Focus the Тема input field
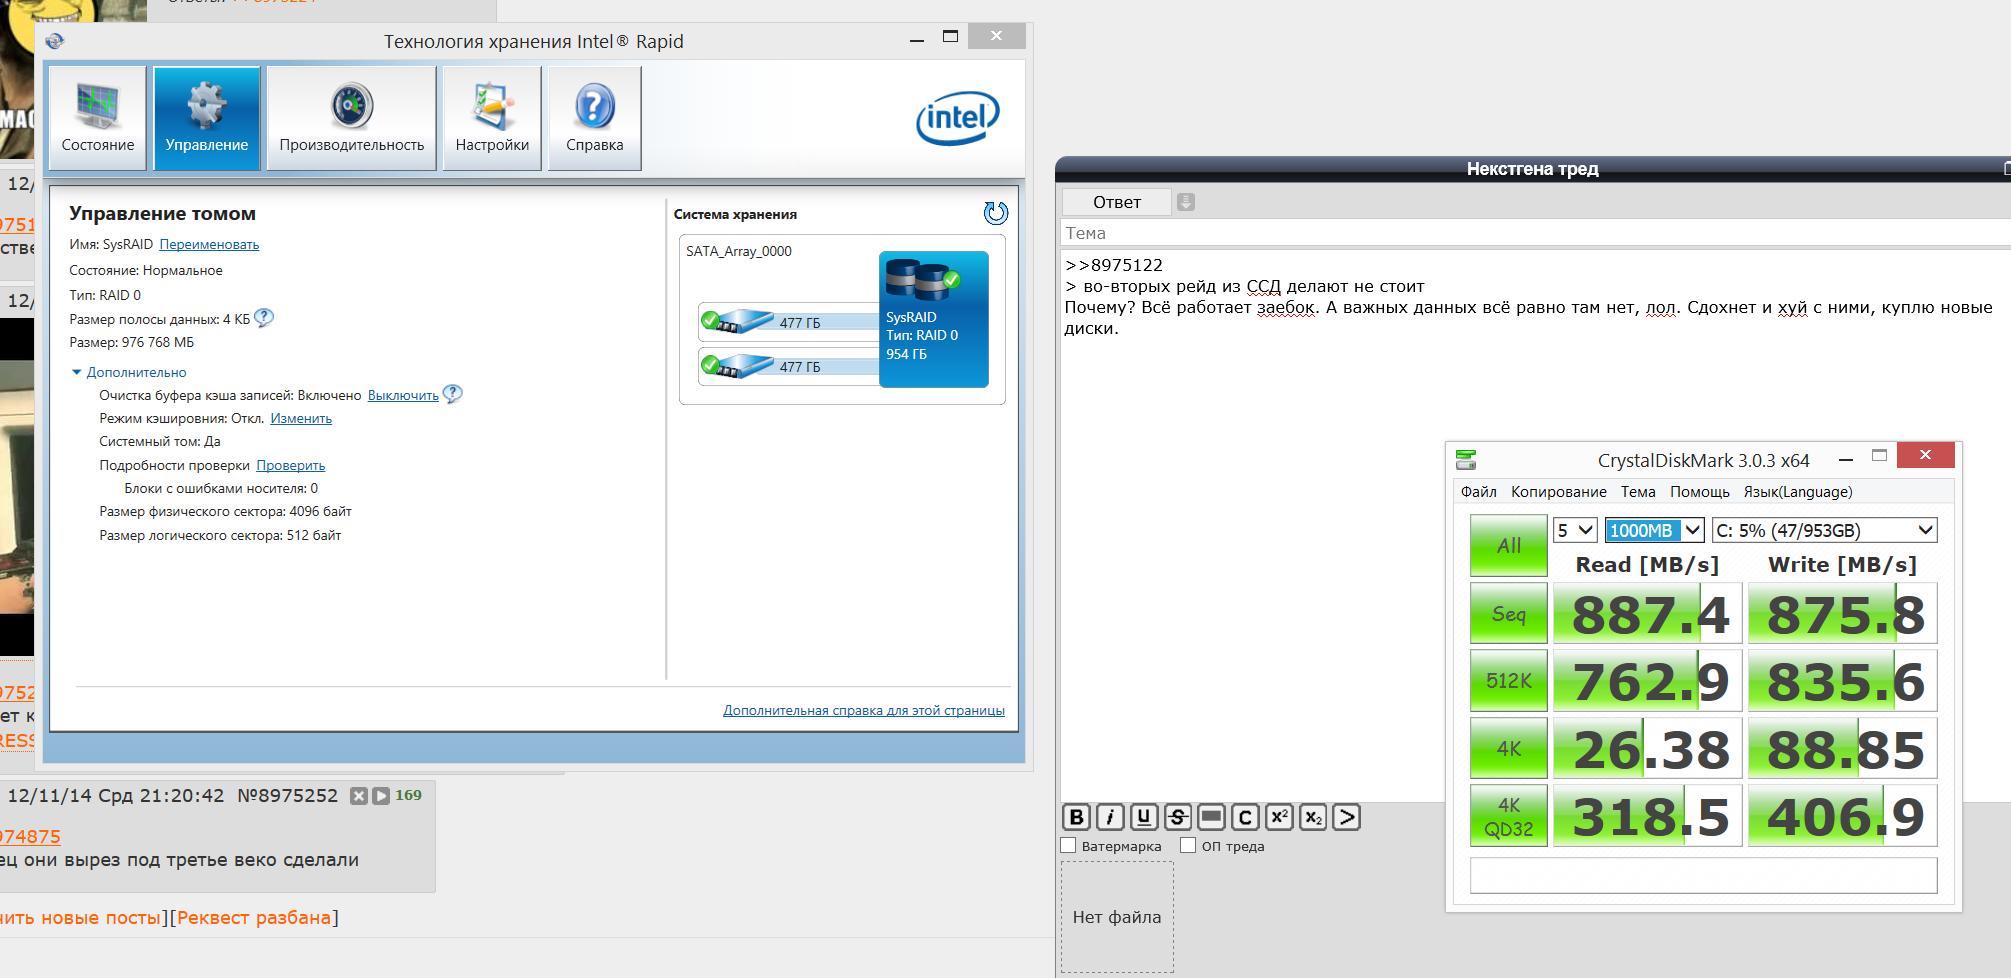 point(1536,233)
